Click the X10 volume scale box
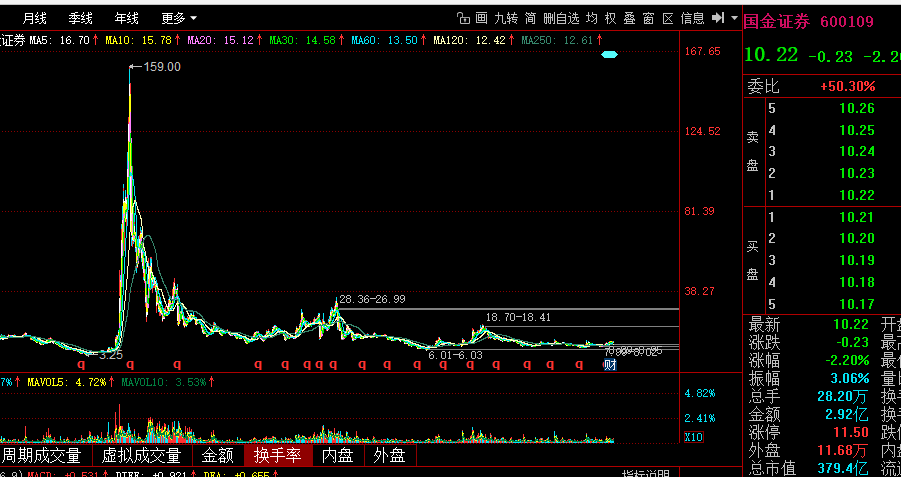901x477 pixels. (x=694, y=437)
